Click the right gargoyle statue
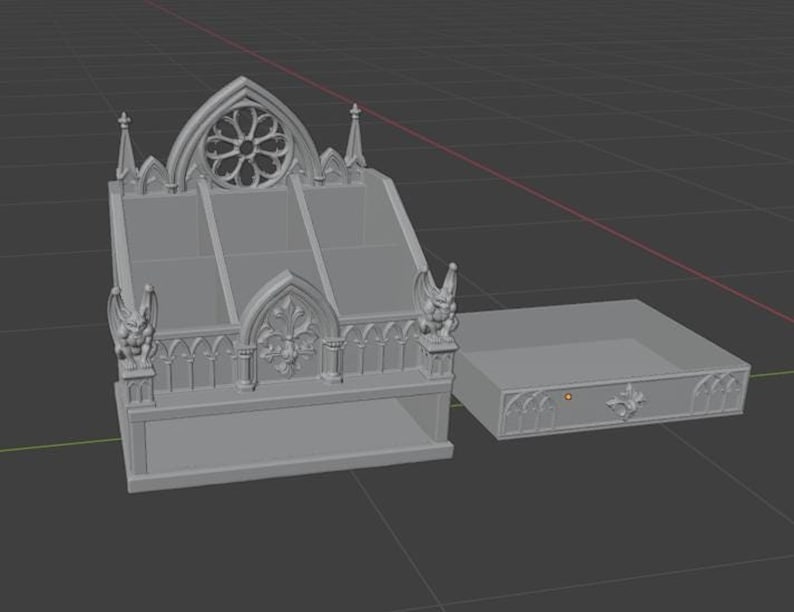 [x=436, y=302]
